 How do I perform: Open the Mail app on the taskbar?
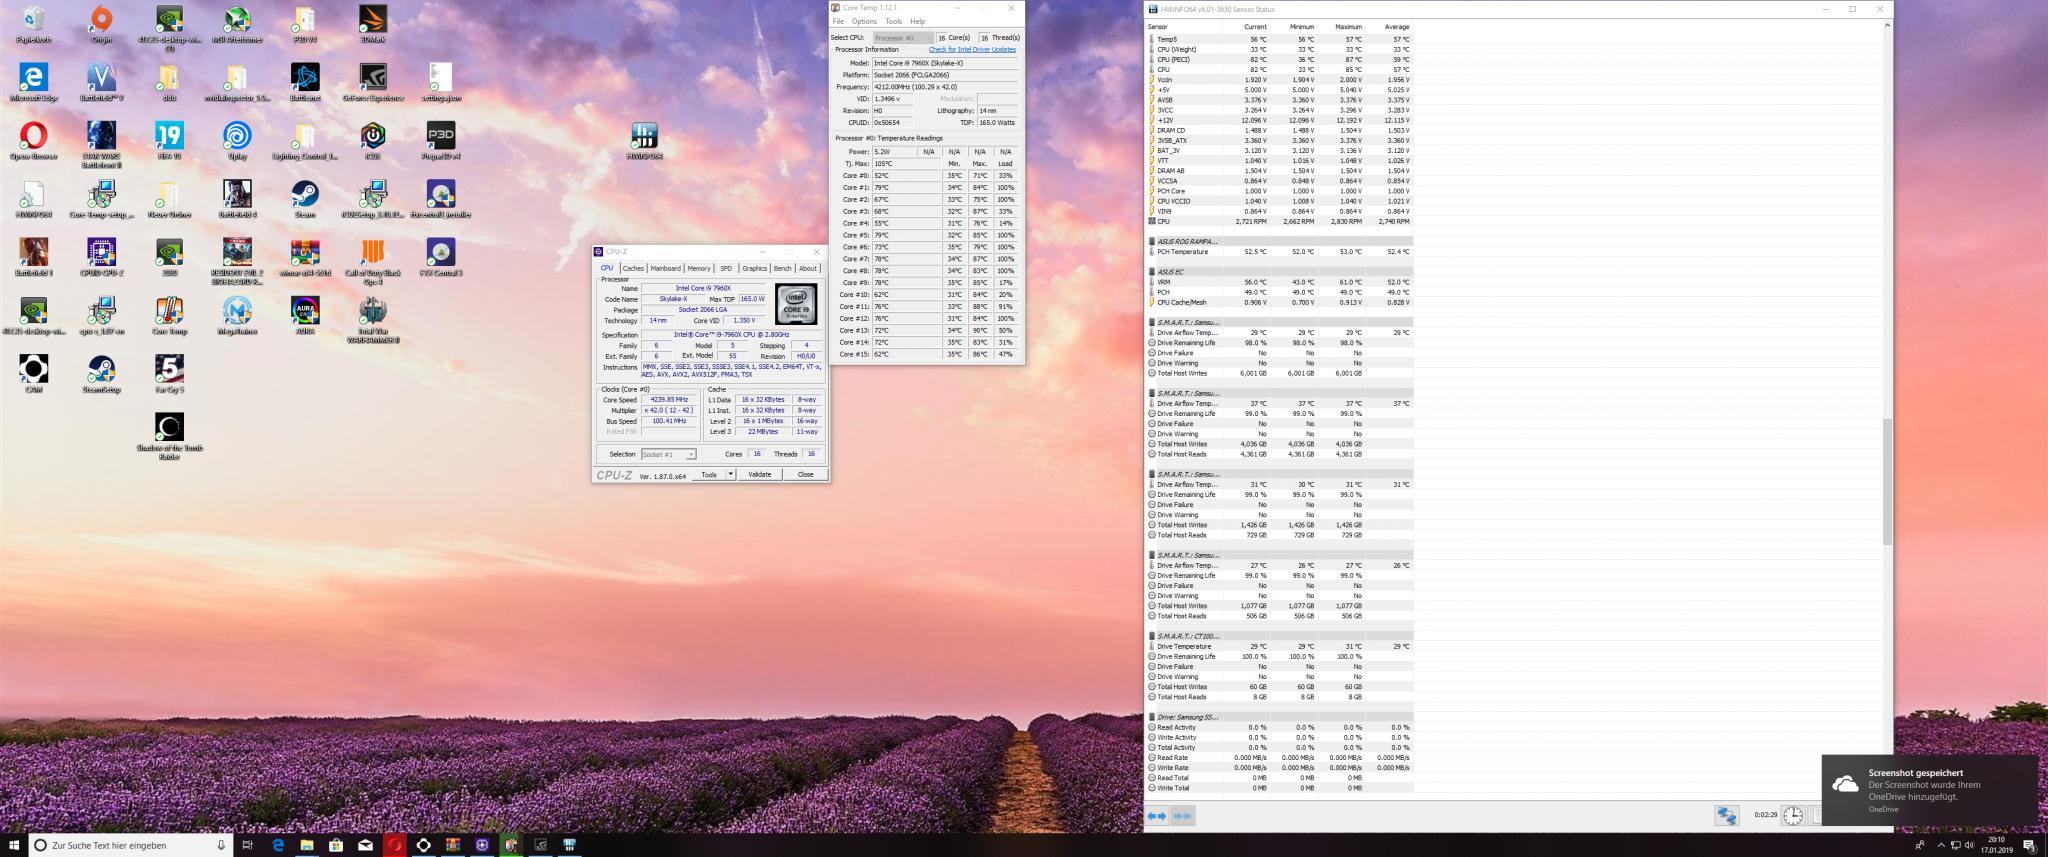coord(365,845)
